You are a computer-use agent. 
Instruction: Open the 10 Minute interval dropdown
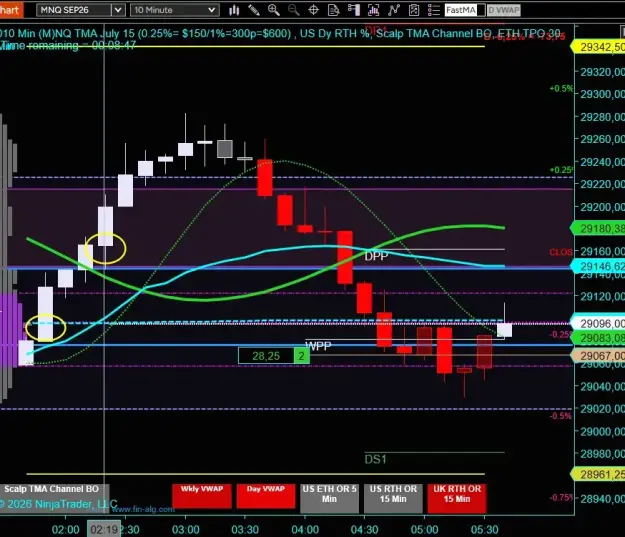(x=175, y=10)
